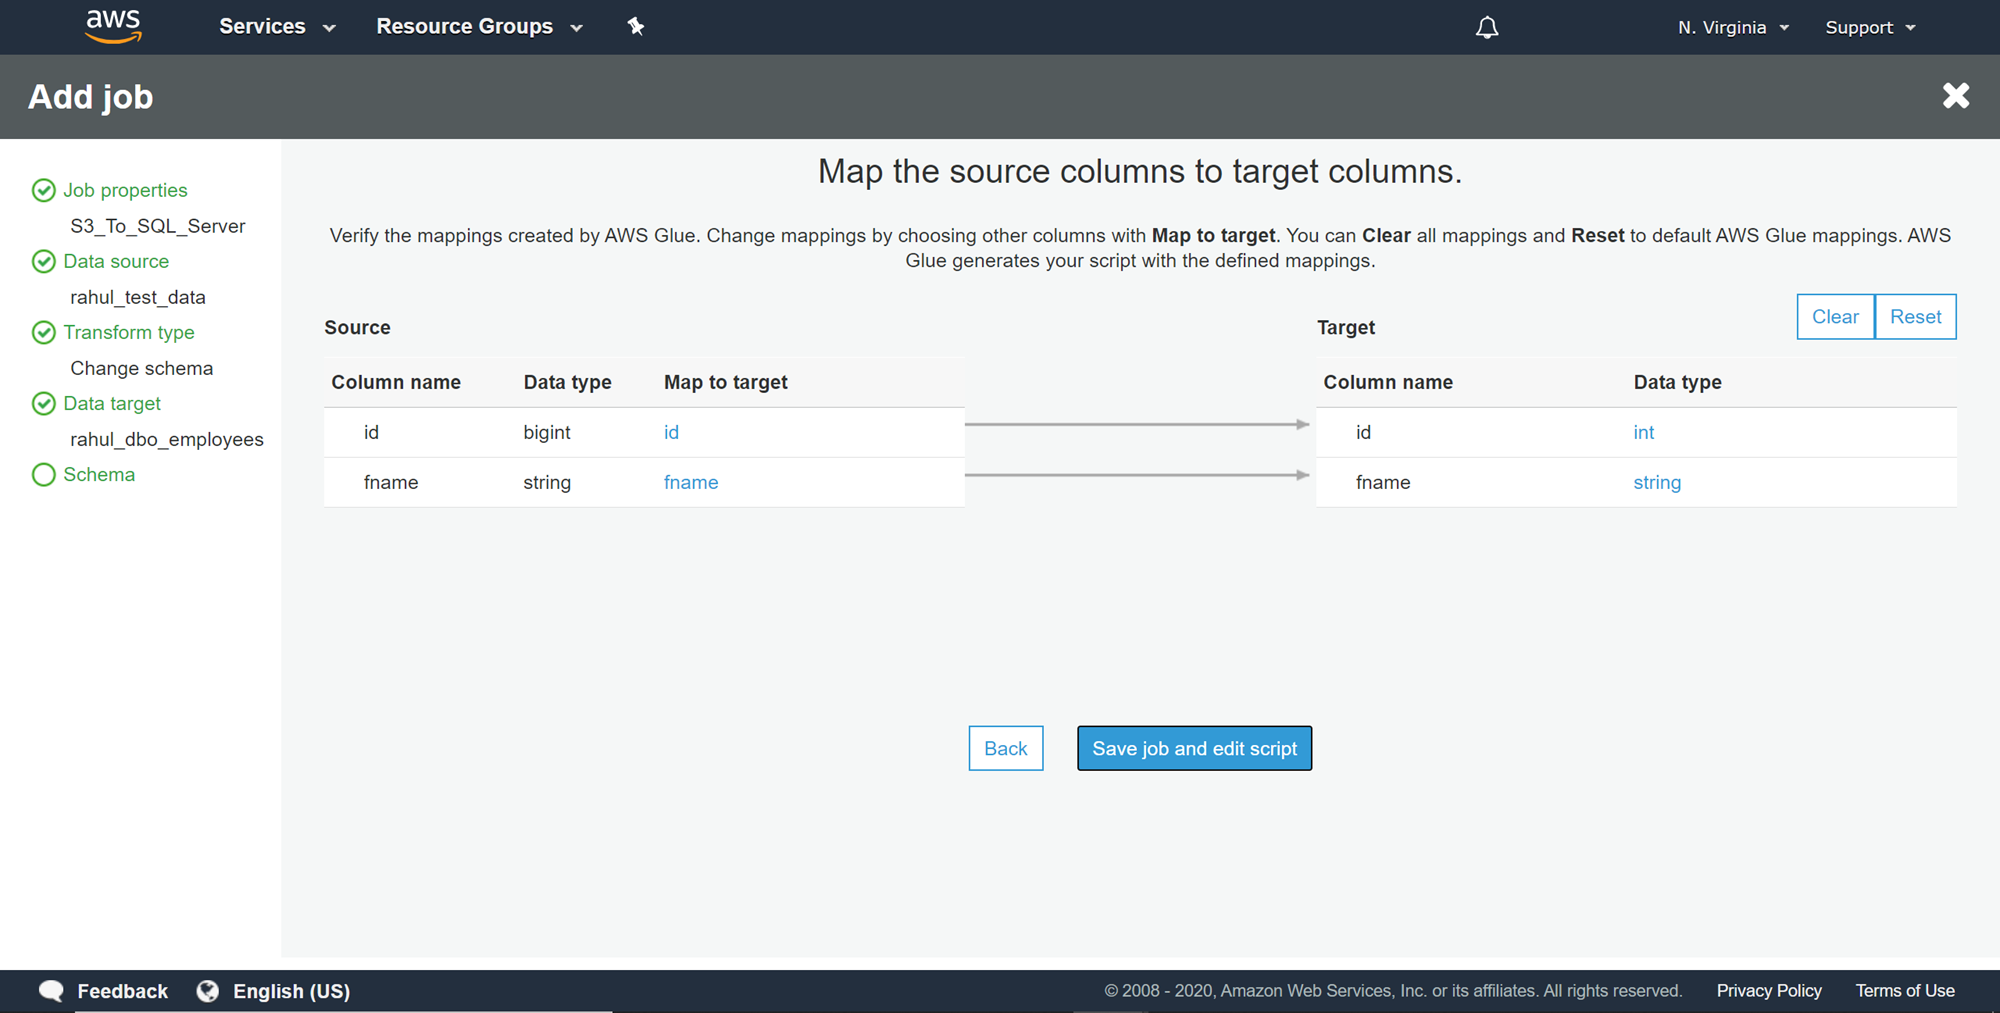Open the Support menu
2000x1013 pixels.
pos(1870,28)
